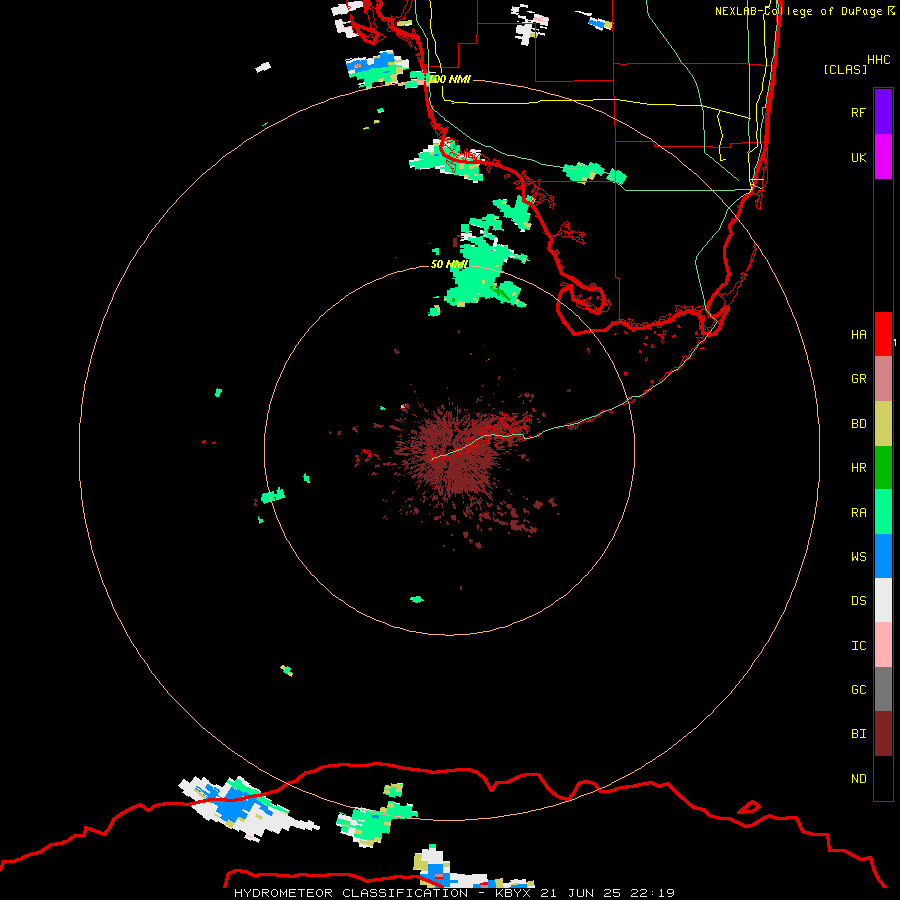Pick the HR dark green legend swatch
Viewport: 900px width, 900px height.
pyautogui.click(x=883, y=468)
